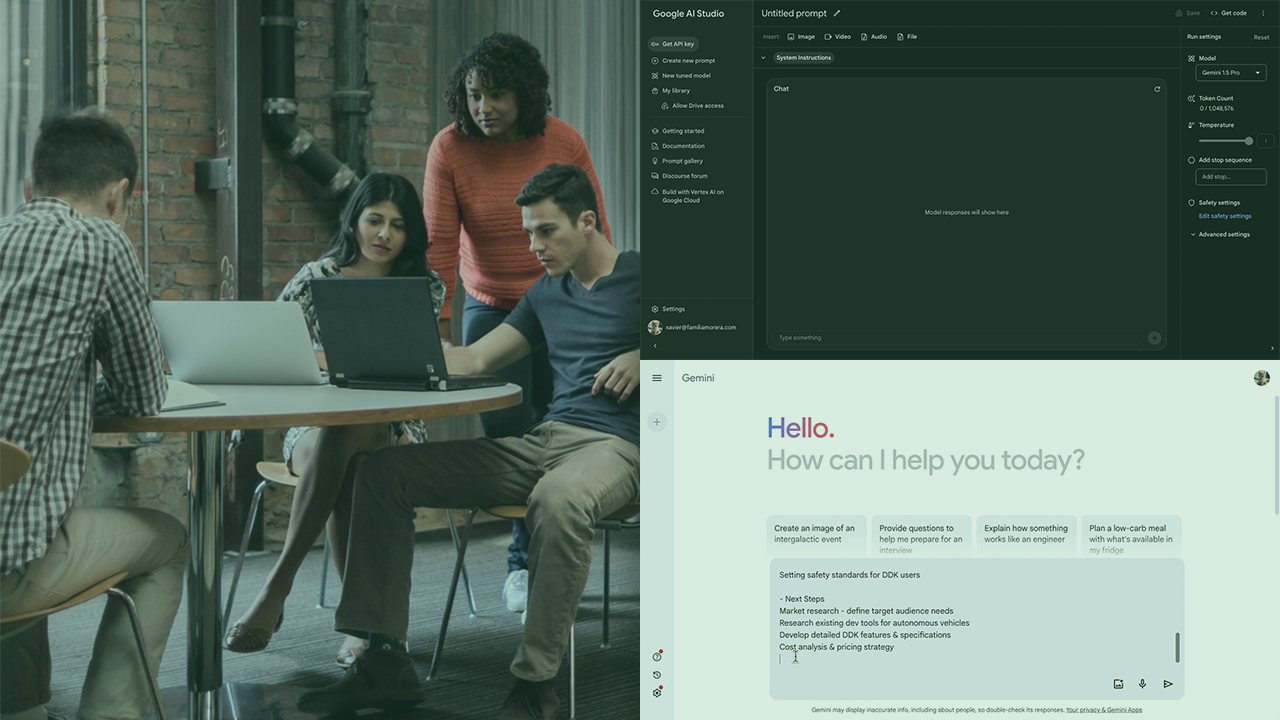Open Gemini activity history icon
Image resolution: width=1280 pixels, height=720 pixels.
[657, 675]
